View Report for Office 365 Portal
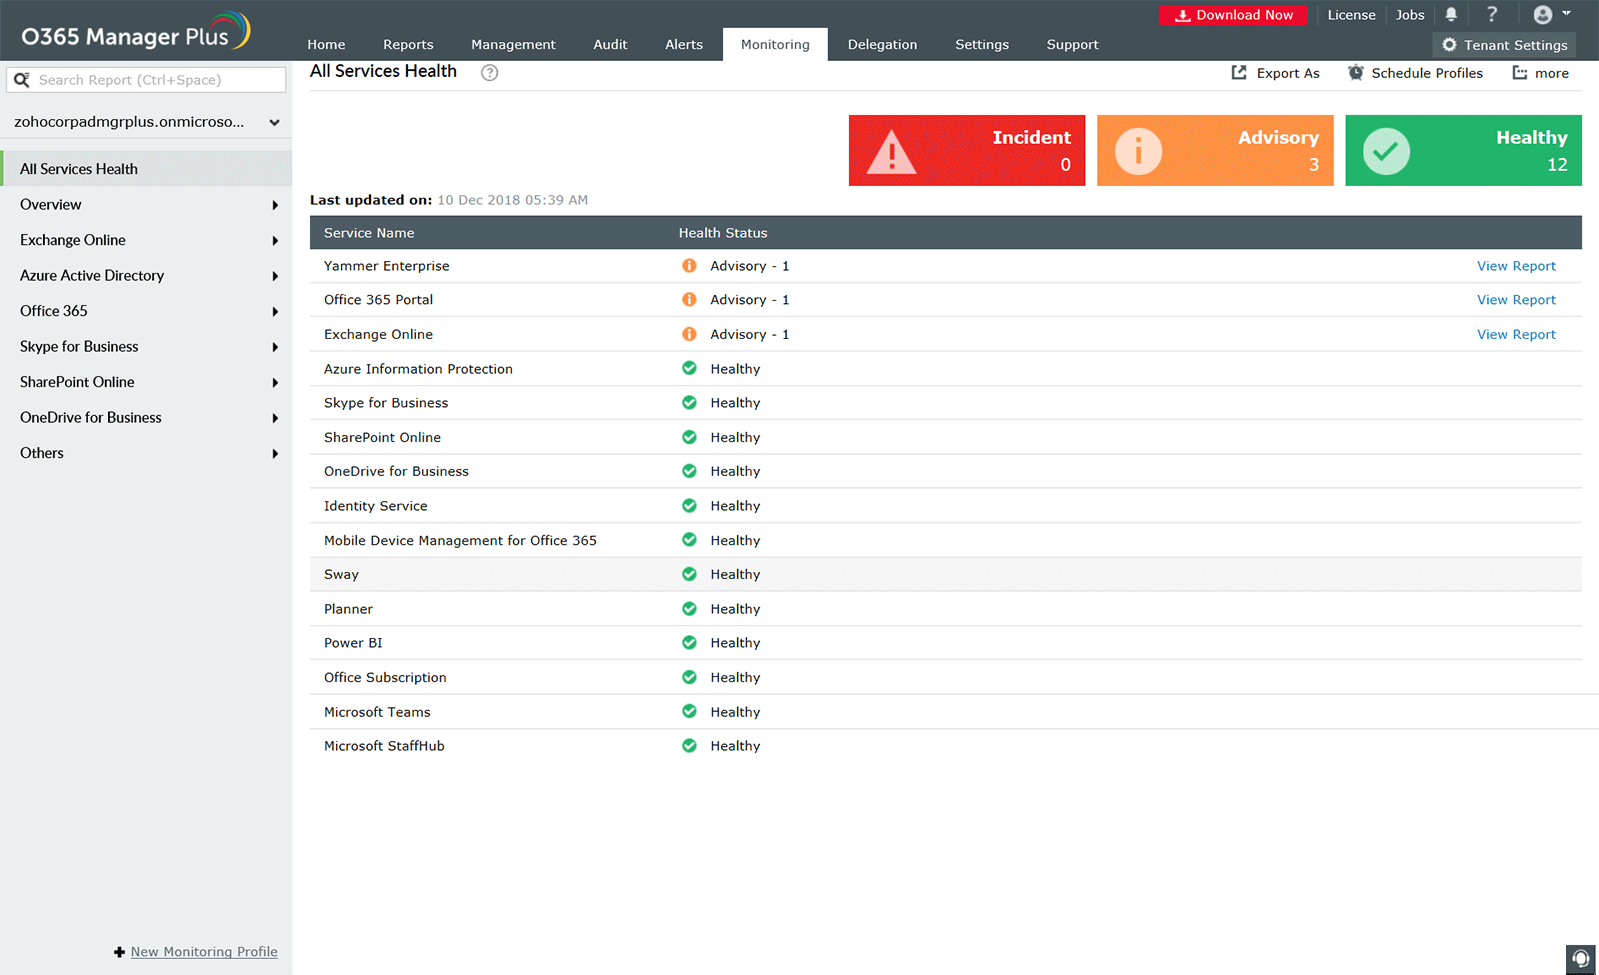 [x=1516, y=300]
